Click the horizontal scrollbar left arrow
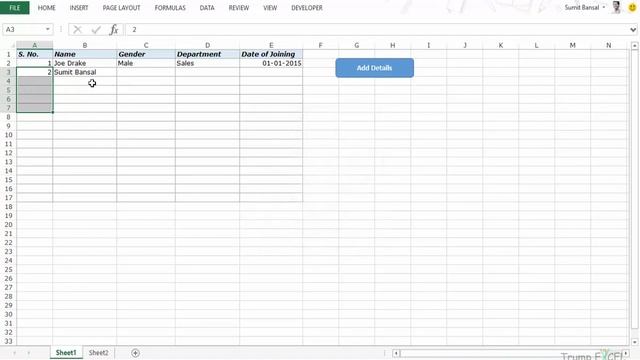The width and height of the screenshot is (640, 360). [396, 353]
